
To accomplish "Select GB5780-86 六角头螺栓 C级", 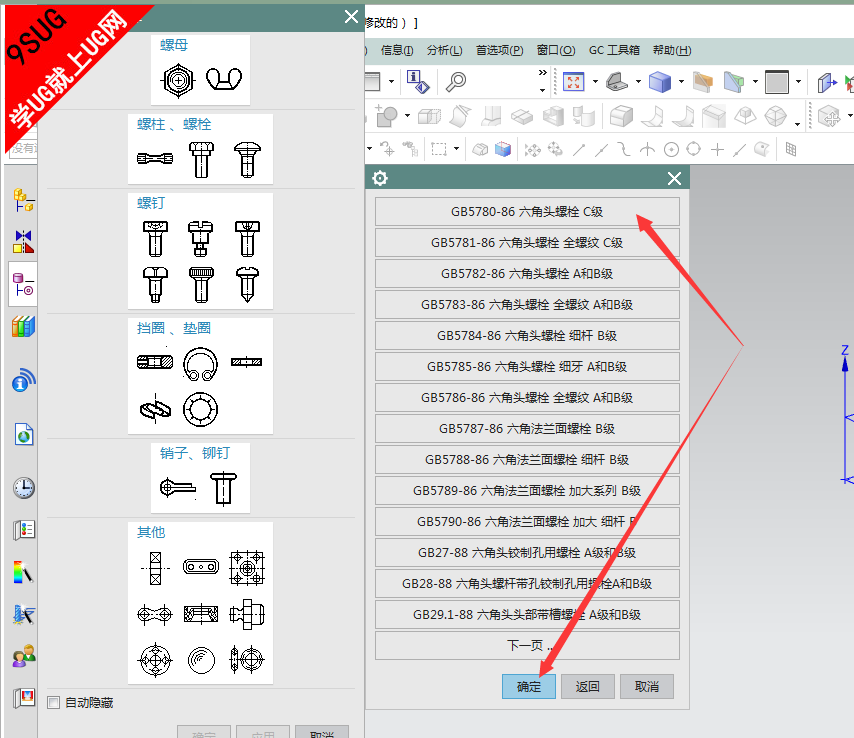I will coord(527,212).
